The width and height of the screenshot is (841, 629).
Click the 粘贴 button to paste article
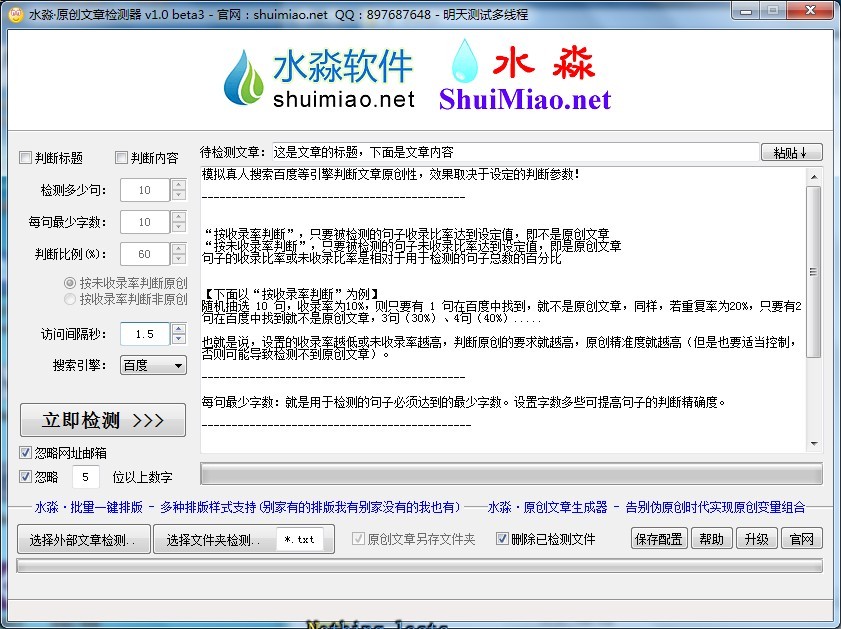pos(791,152)
